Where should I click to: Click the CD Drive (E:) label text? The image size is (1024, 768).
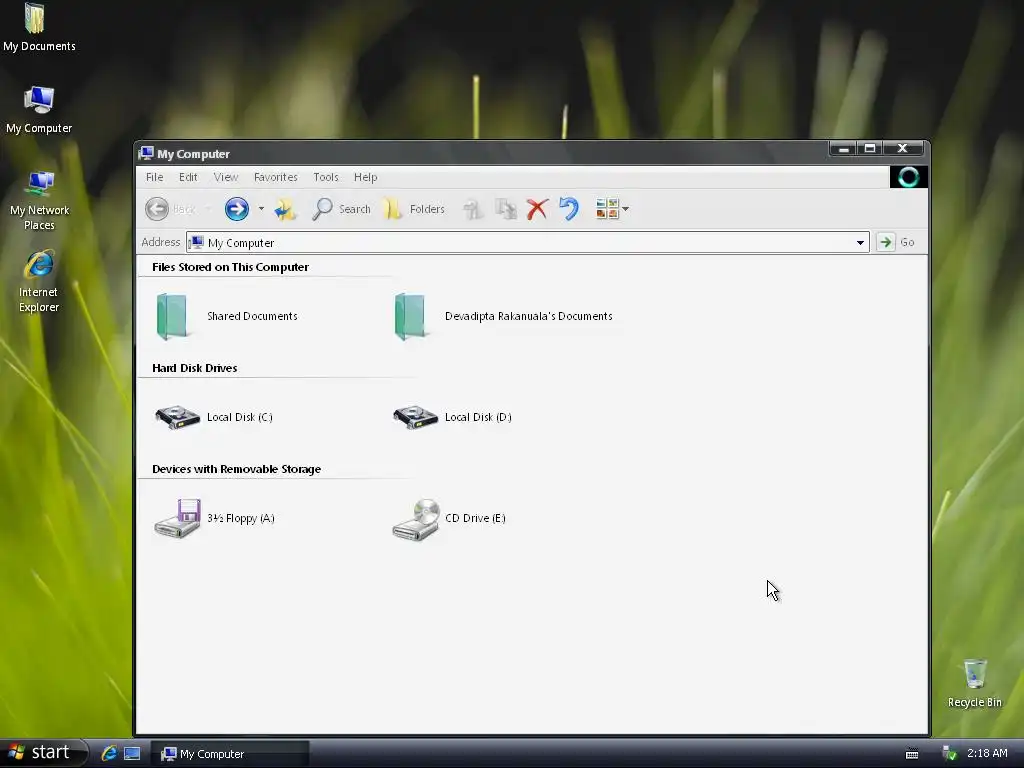pyautogui.click(x=475, y=518)
